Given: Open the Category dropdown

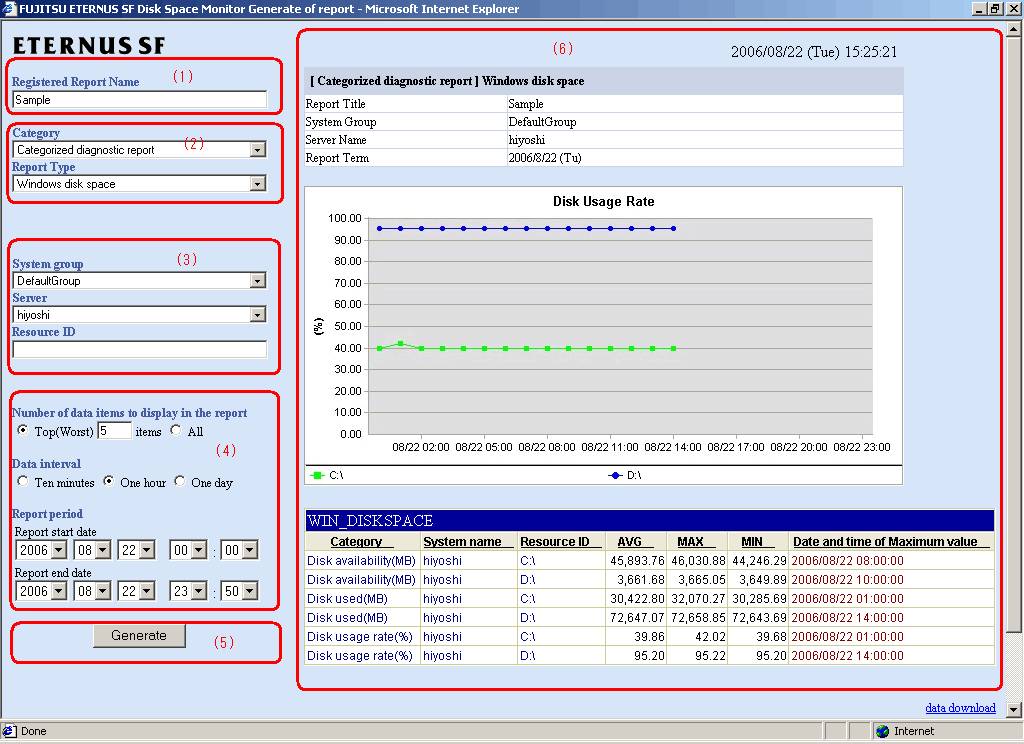Looking at the screenshot, I should [258, 150].
